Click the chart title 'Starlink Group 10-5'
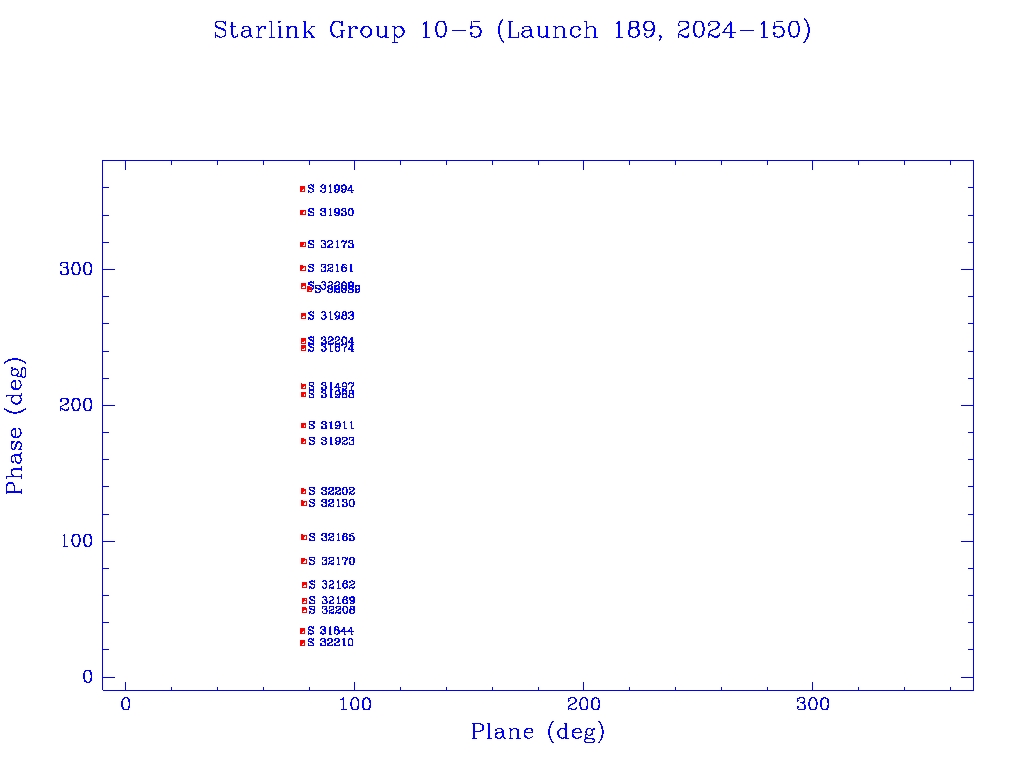Image resolution: width=1024 pixels, height=768 pixels. [348, 30]
